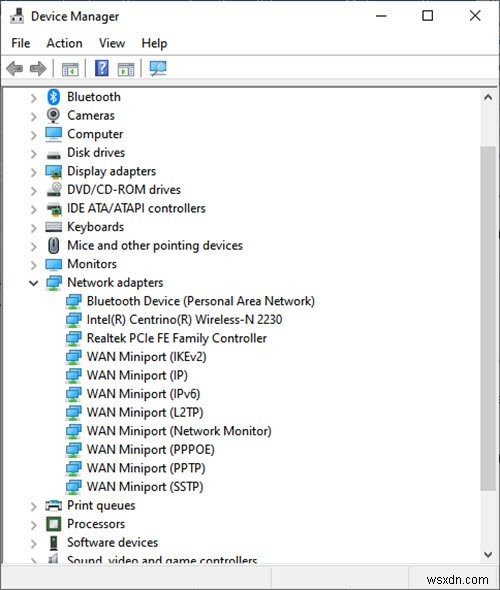Screen dimensions: 500x590
Task: Click the Network adapters category icon
Action: 54,283
